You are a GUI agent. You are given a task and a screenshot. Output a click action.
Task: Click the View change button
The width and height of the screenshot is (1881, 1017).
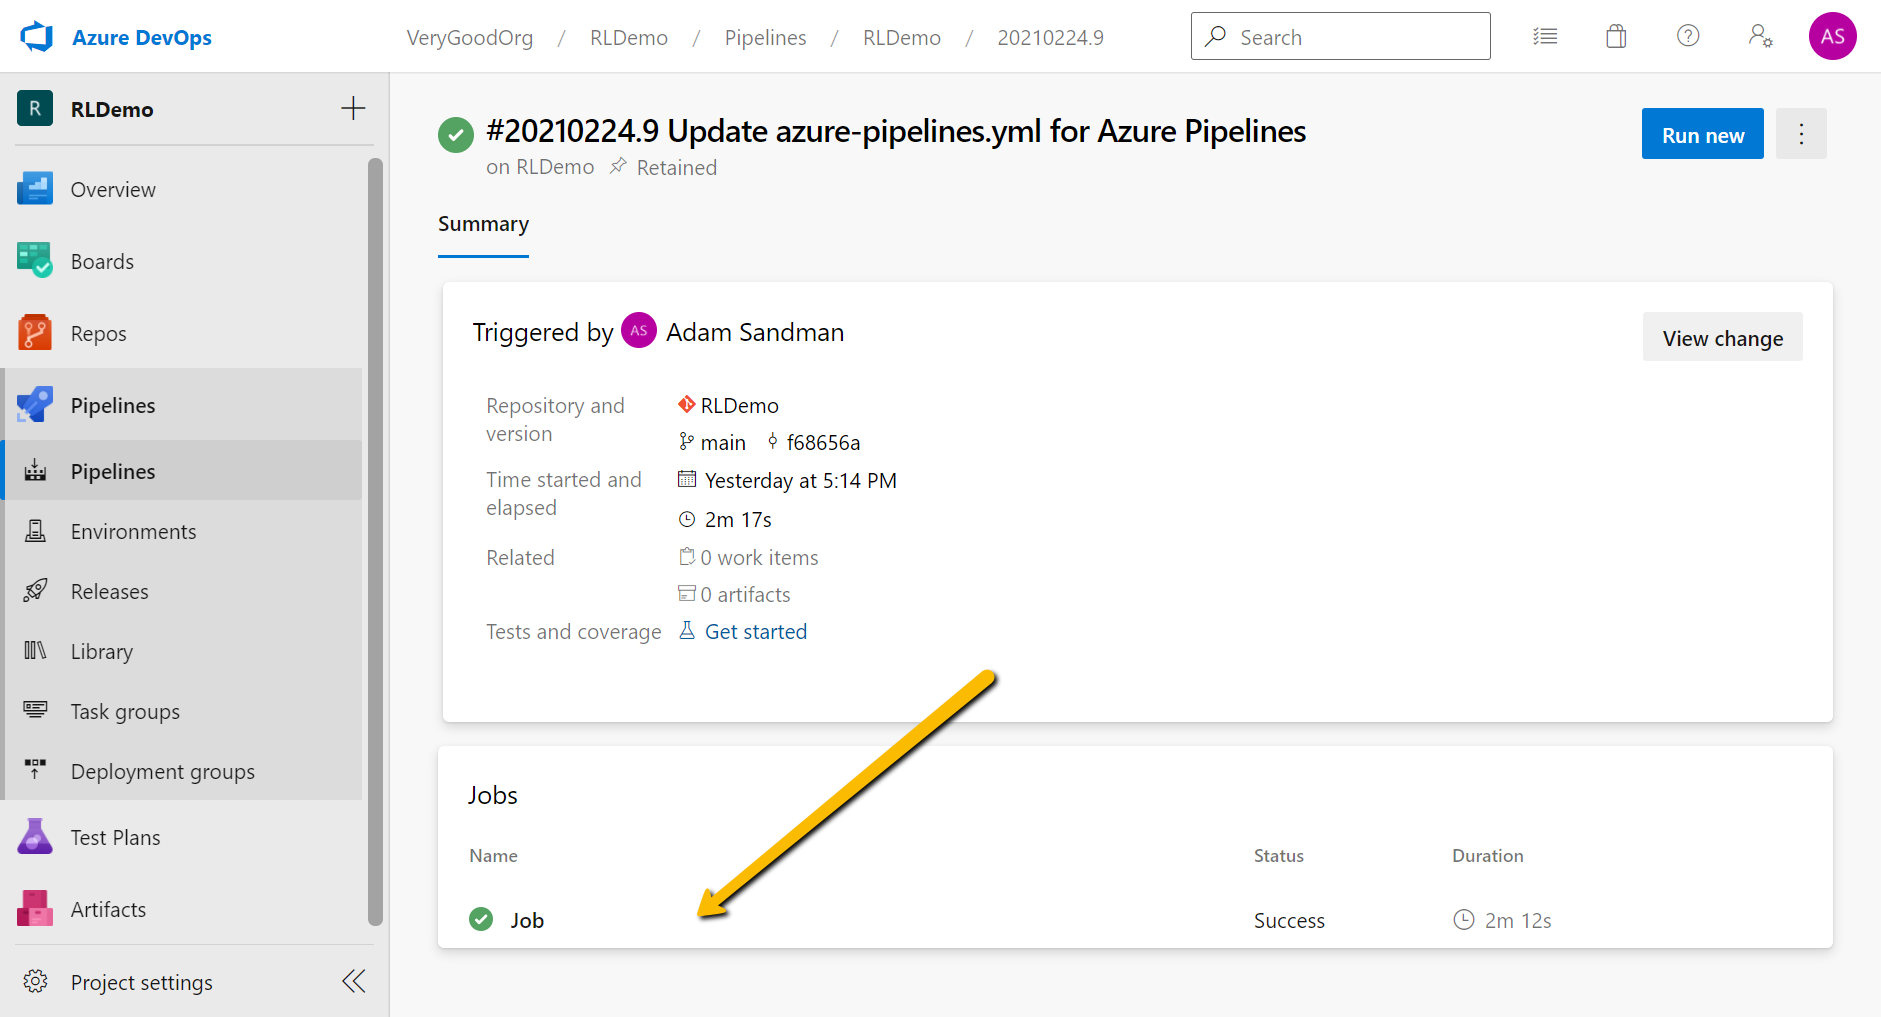1723,337
